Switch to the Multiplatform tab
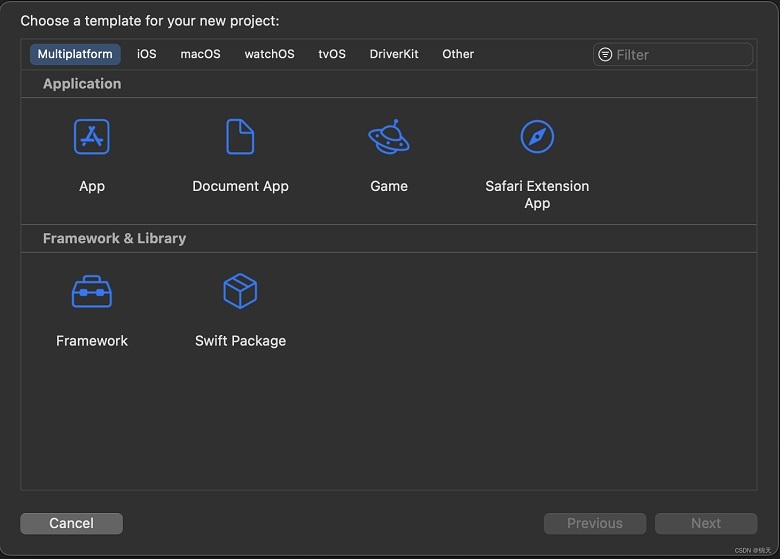The height and width of the screenshot is (559, 780). [x=75, y=54]
